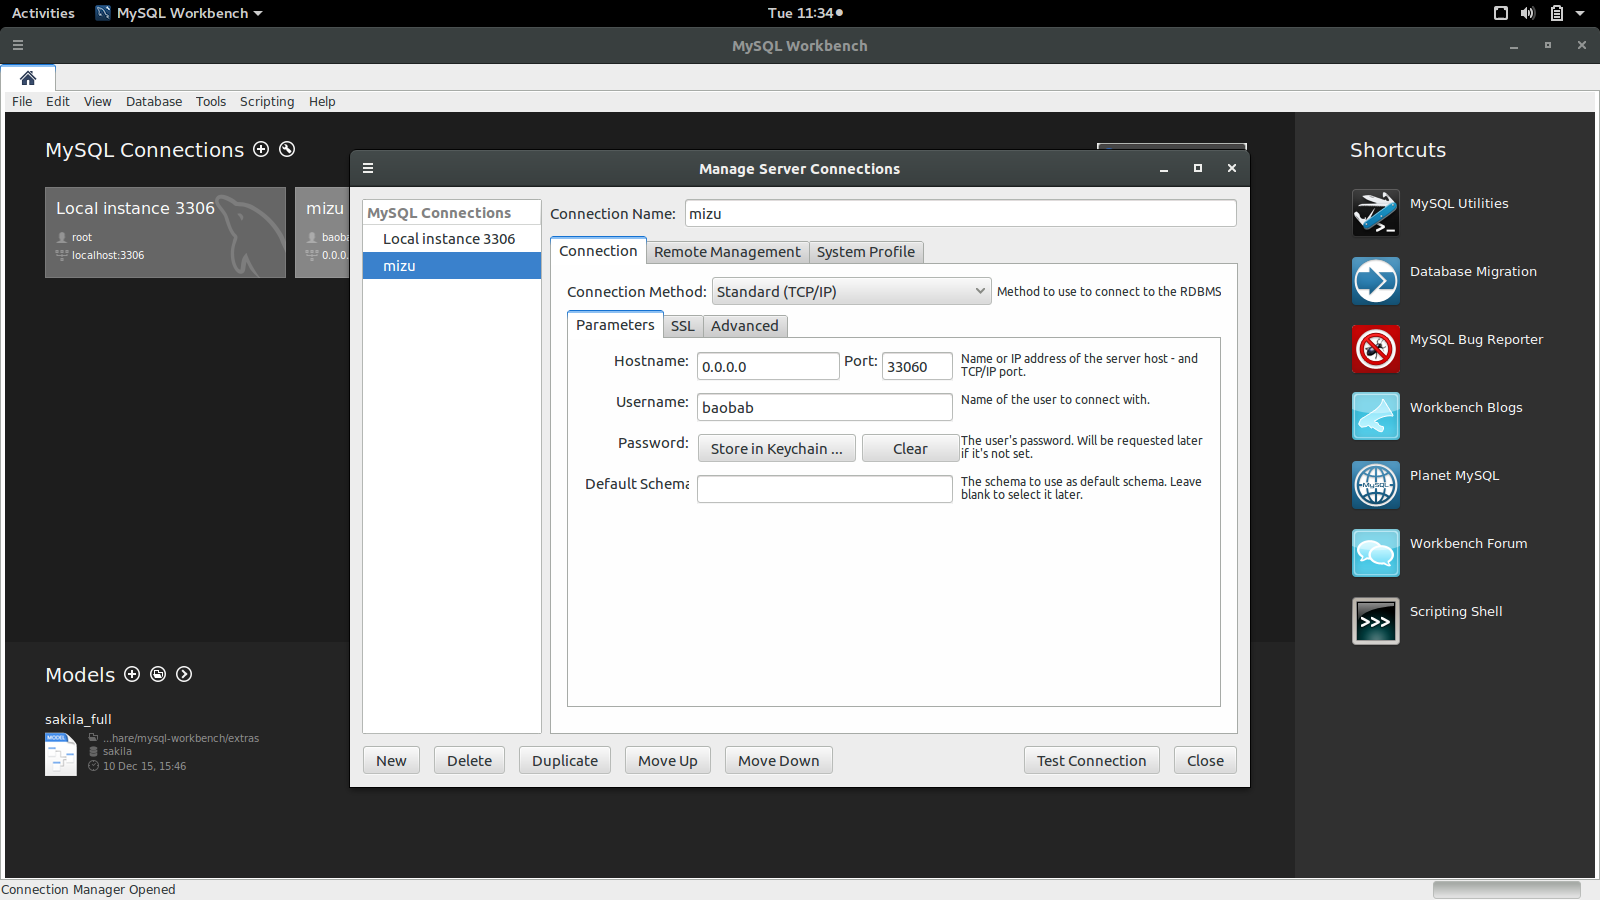This screenshot has height=900, width=1600.
Task: Click the Planet MySQL globe icon
Action: tap(1375, 485)
